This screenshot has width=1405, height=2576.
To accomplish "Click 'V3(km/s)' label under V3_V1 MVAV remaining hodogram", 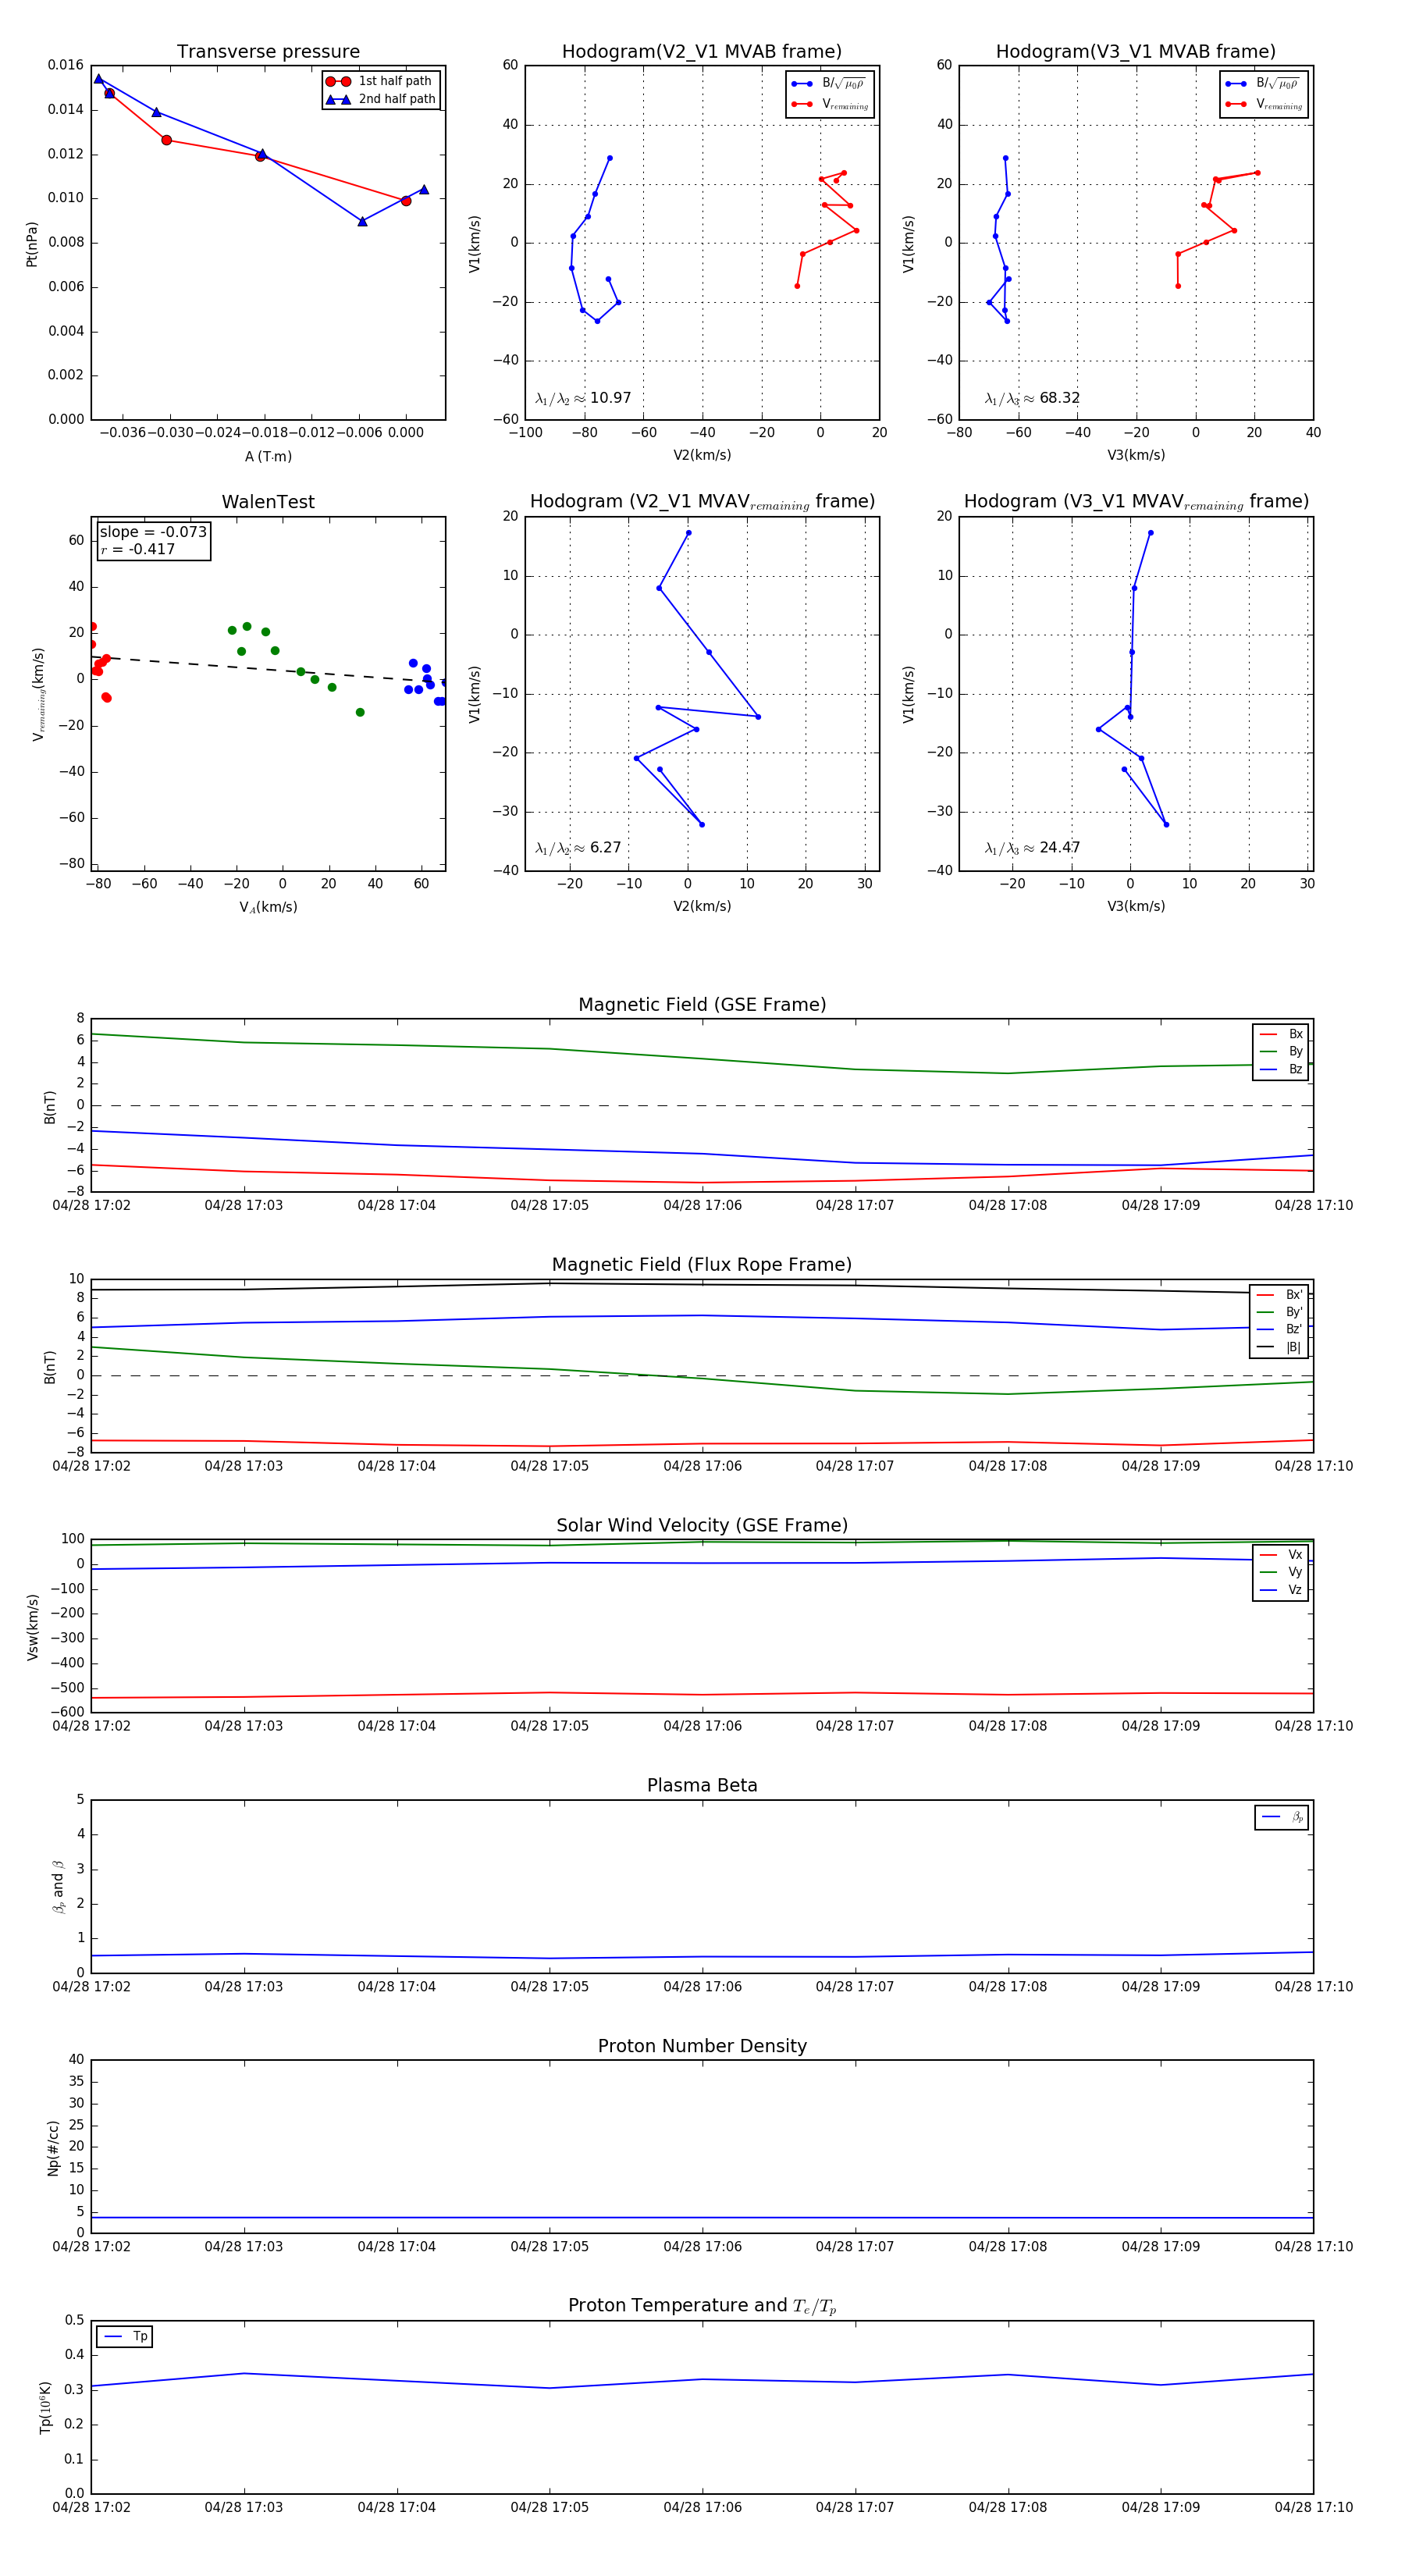I will tap(1136, 906).
